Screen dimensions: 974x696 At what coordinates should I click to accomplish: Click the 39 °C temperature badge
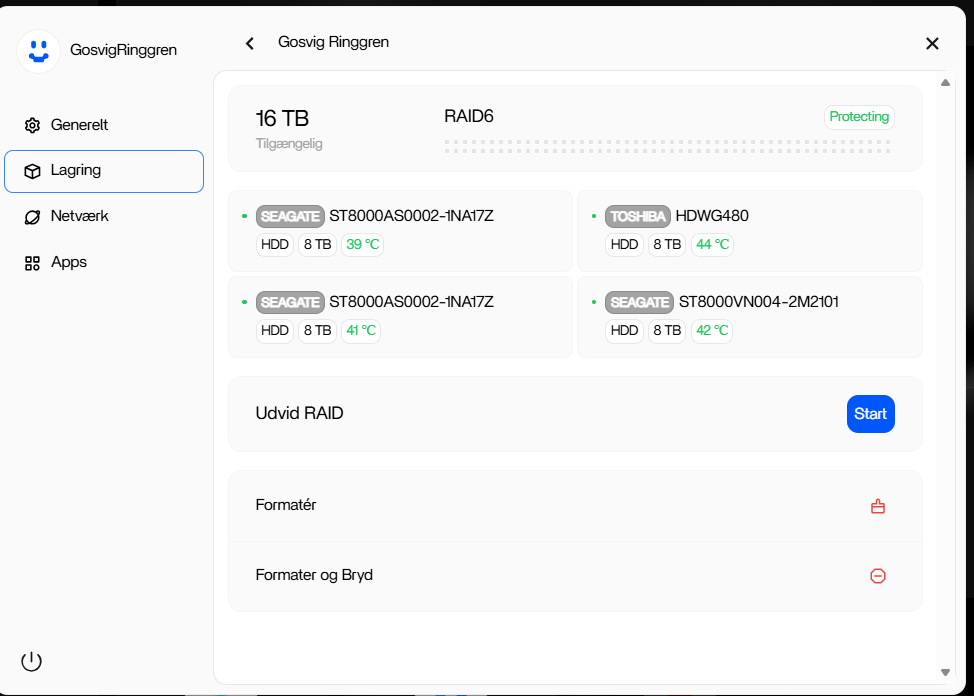pyautogui.click(x=362, y=245)
